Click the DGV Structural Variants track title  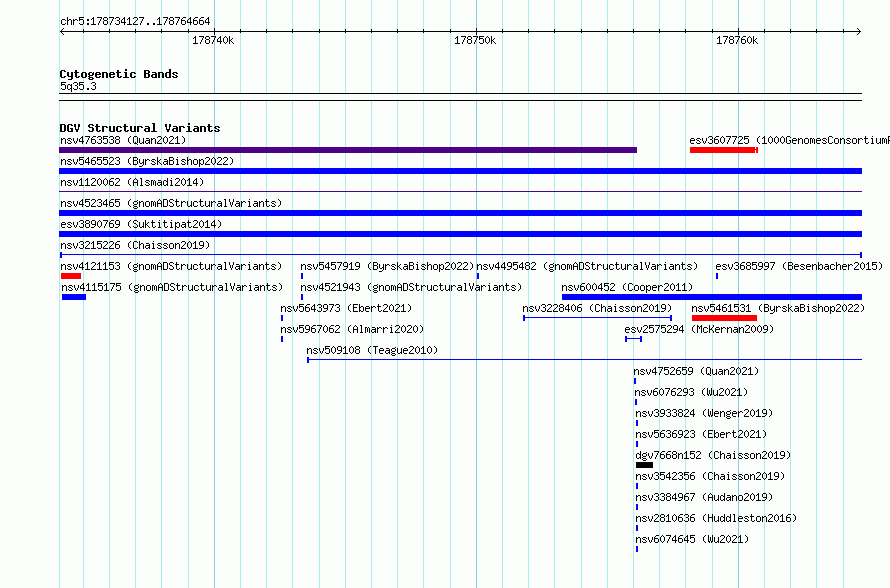(x=140, y=128)
